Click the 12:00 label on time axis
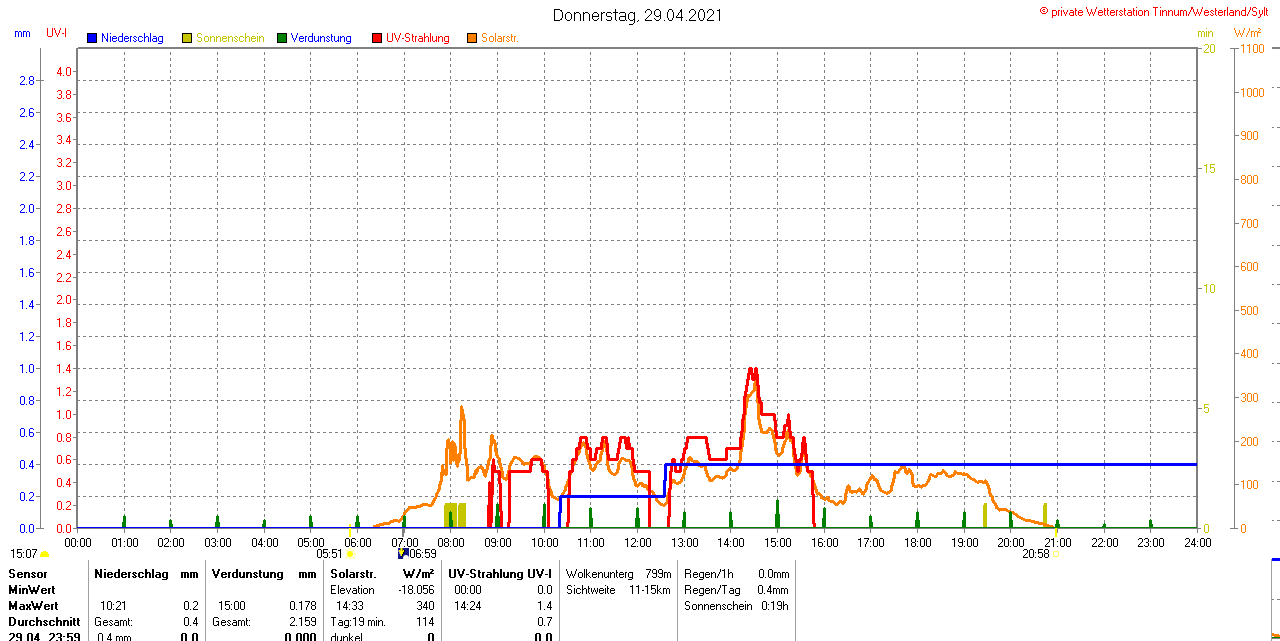Image resolution: width=1280 pixels, height=641 pixels. pyautogui.click(x=637, y=542)
